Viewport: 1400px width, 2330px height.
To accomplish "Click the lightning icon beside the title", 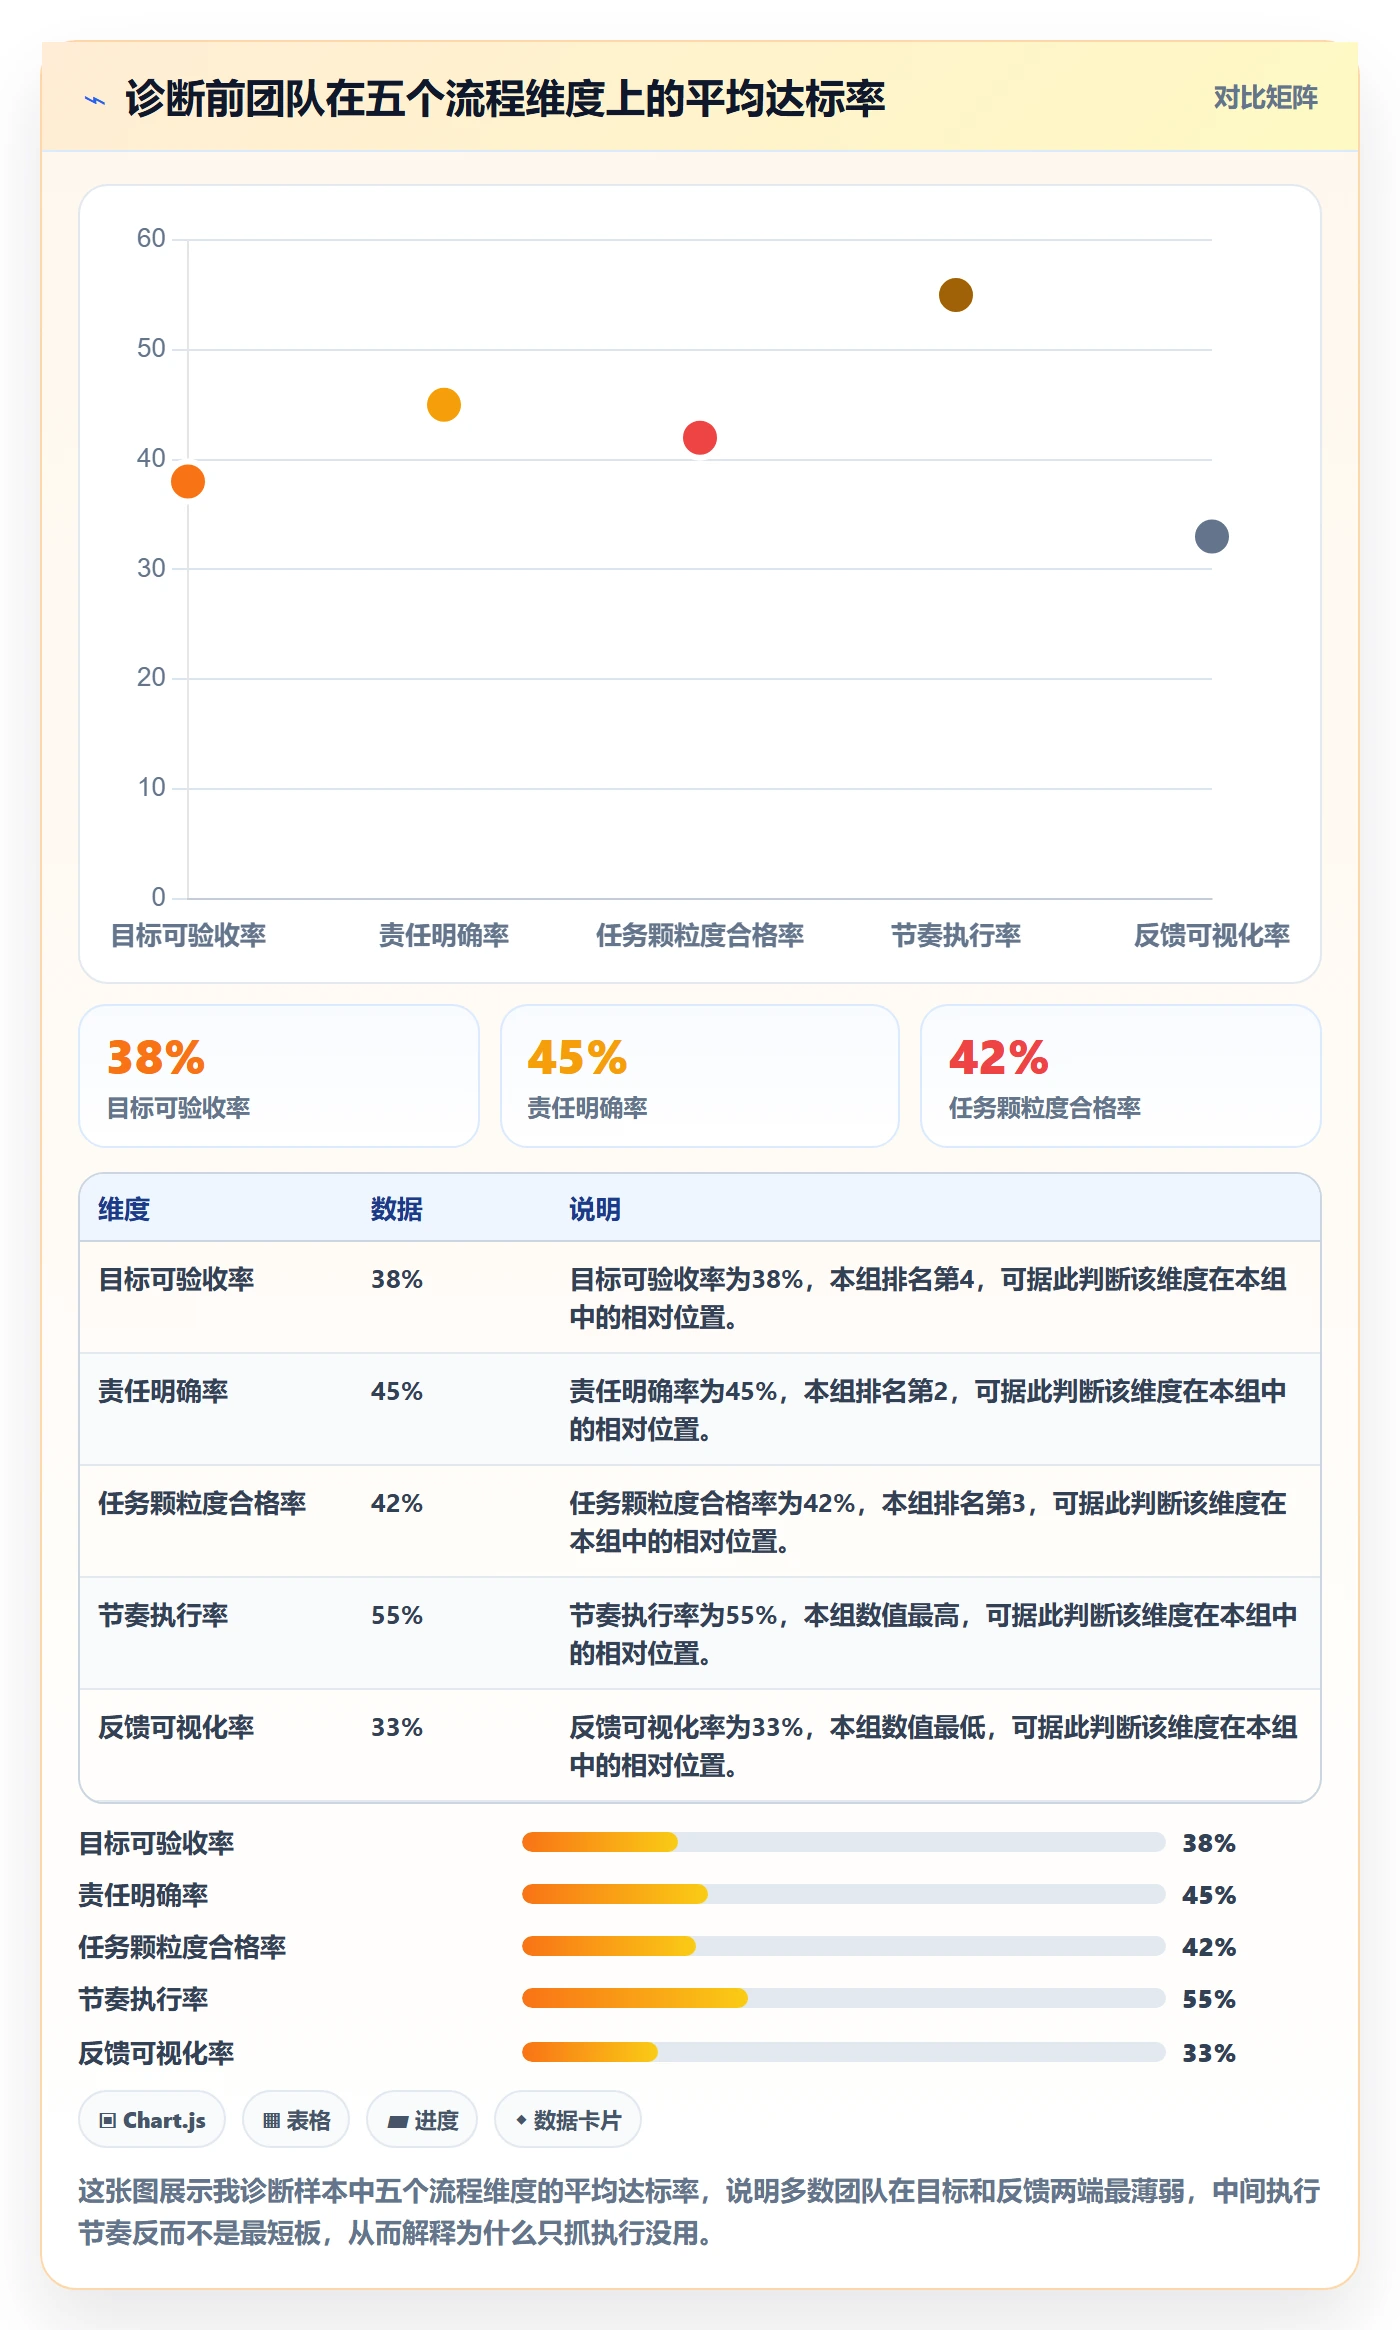I will 95,100.
